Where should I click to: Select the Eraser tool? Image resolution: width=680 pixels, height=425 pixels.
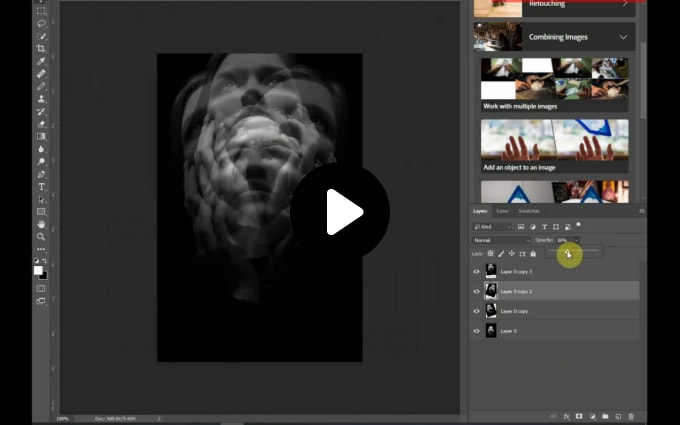[x=41, y=124]
